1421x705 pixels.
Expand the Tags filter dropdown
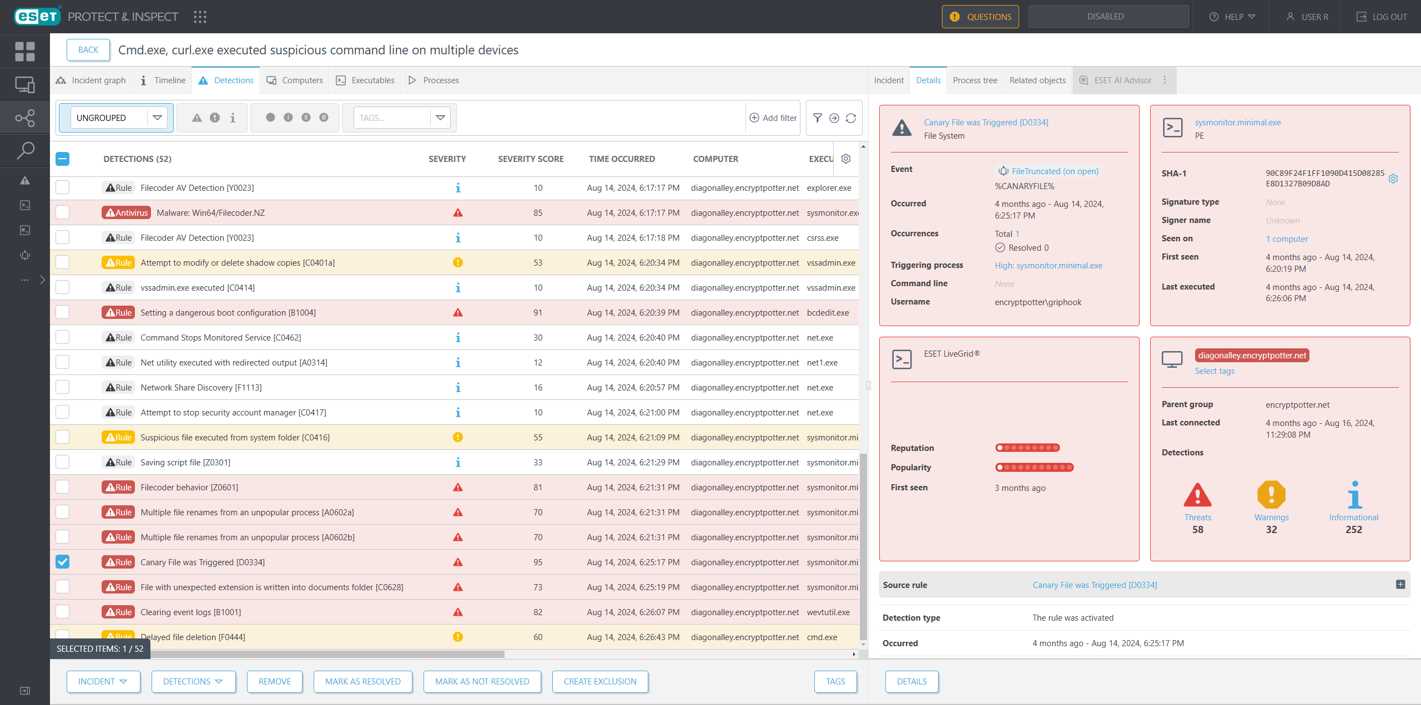pyautogui.click(x=439, y=118)
